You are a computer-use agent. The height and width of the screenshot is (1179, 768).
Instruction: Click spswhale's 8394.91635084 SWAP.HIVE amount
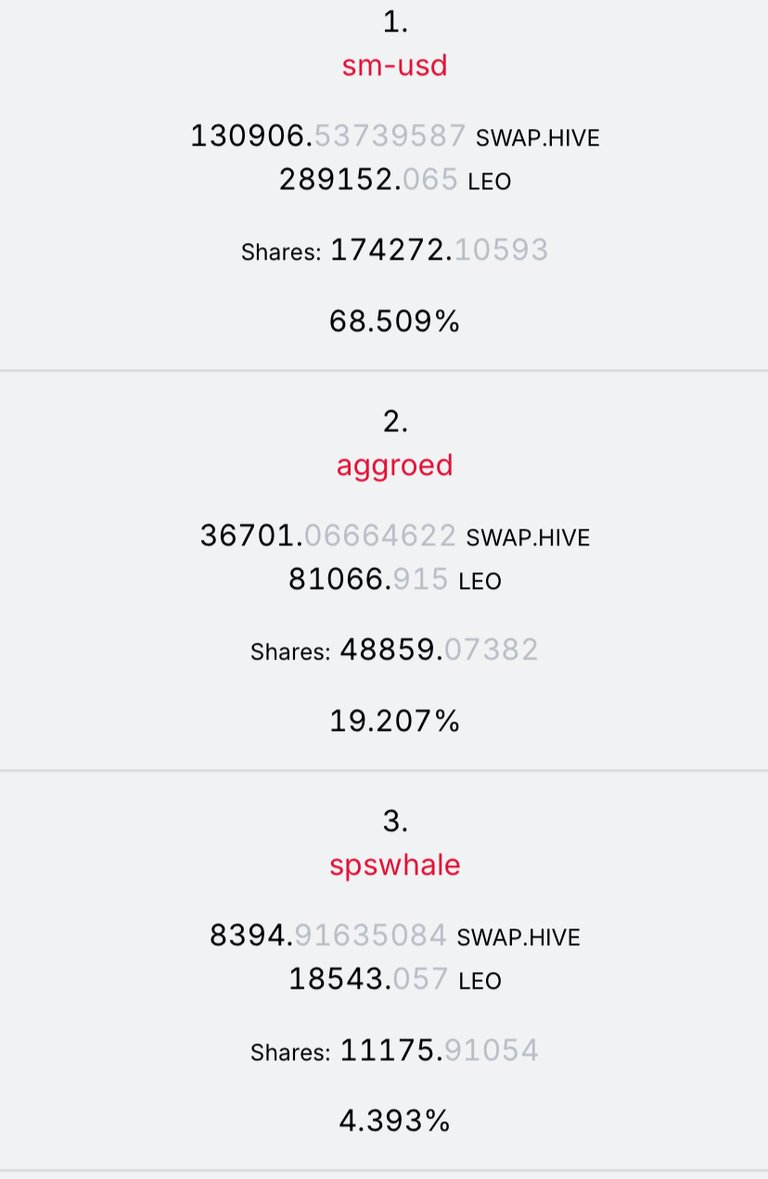point(394,936)
